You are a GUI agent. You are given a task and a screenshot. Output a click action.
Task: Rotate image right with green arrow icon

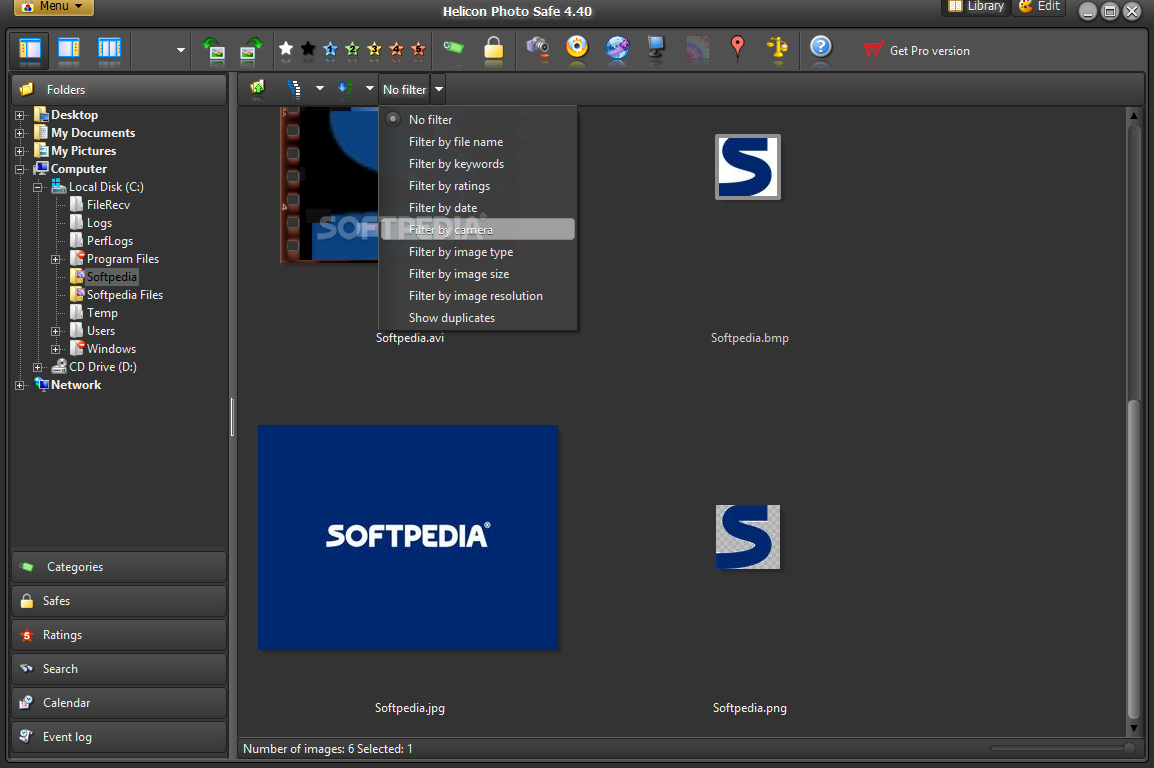(x=252, y=49)
